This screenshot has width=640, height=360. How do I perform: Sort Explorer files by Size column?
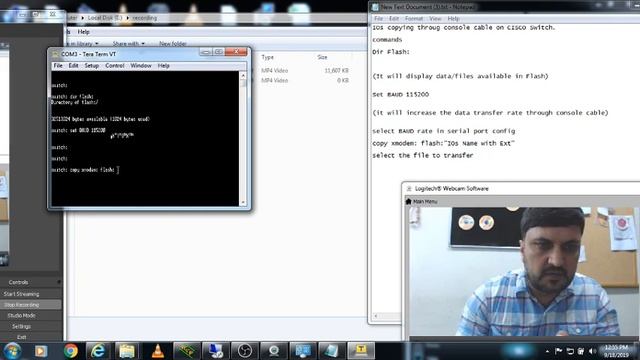pyautogui.click(x=322, y=57)
